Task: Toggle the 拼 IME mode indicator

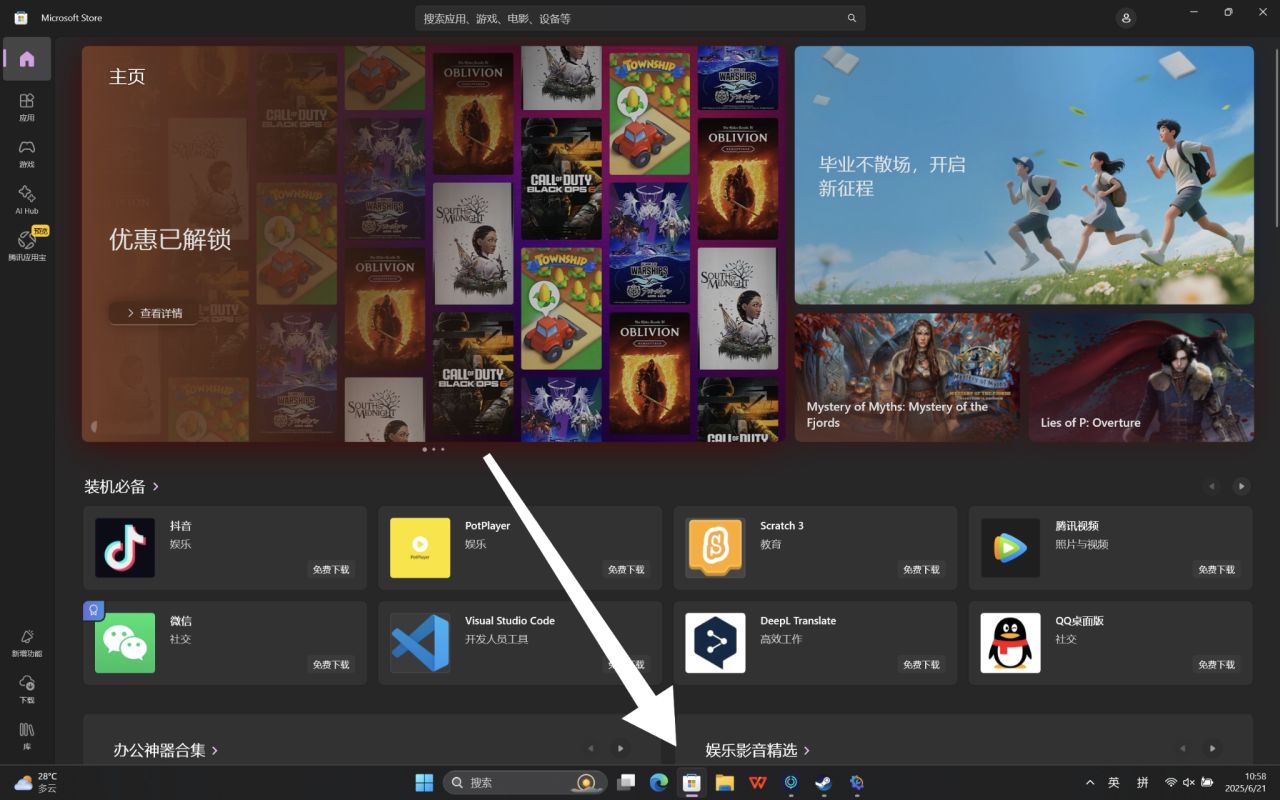Action: (x=1143, y=782)
